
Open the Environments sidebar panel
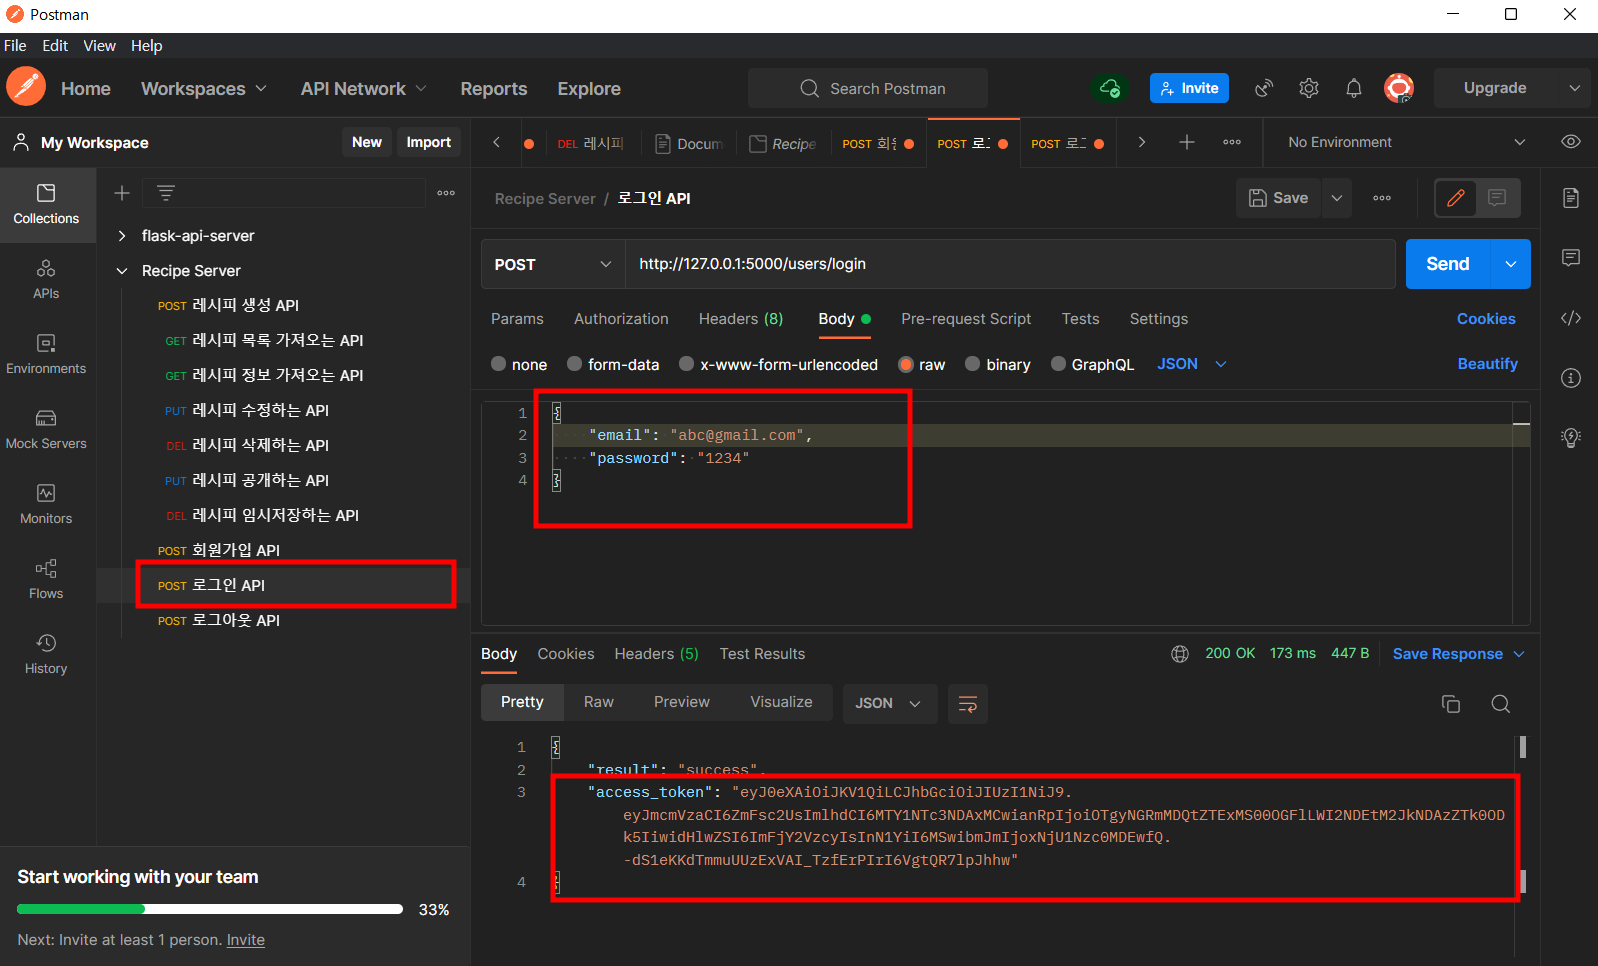[x=46, y=354]
